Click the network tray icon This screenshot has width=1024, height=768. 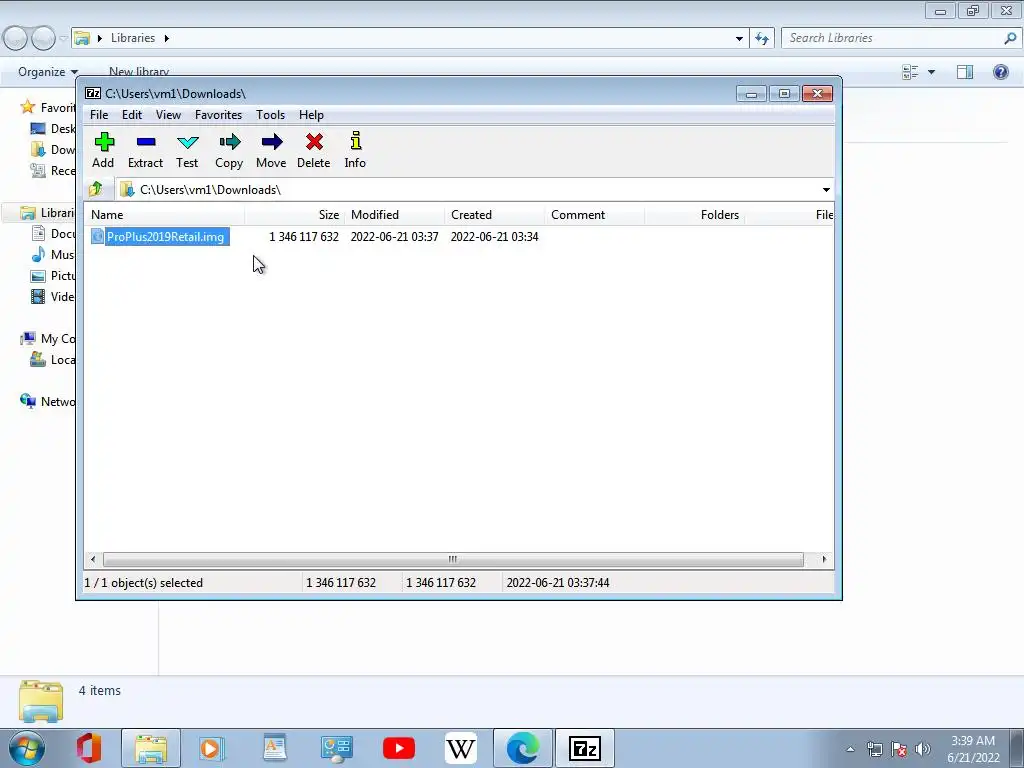coord(874,749)
